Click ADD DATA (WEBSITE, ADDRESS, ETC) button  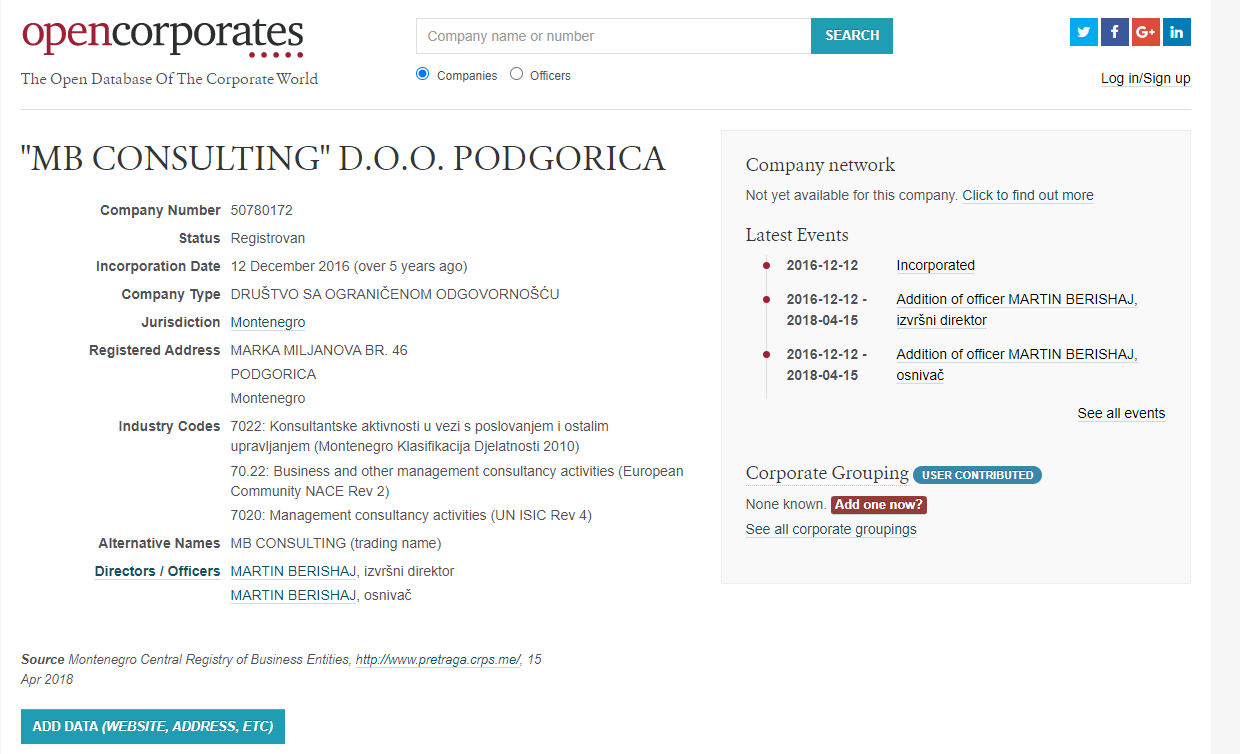pyautogui.click(x=153, y=726)
